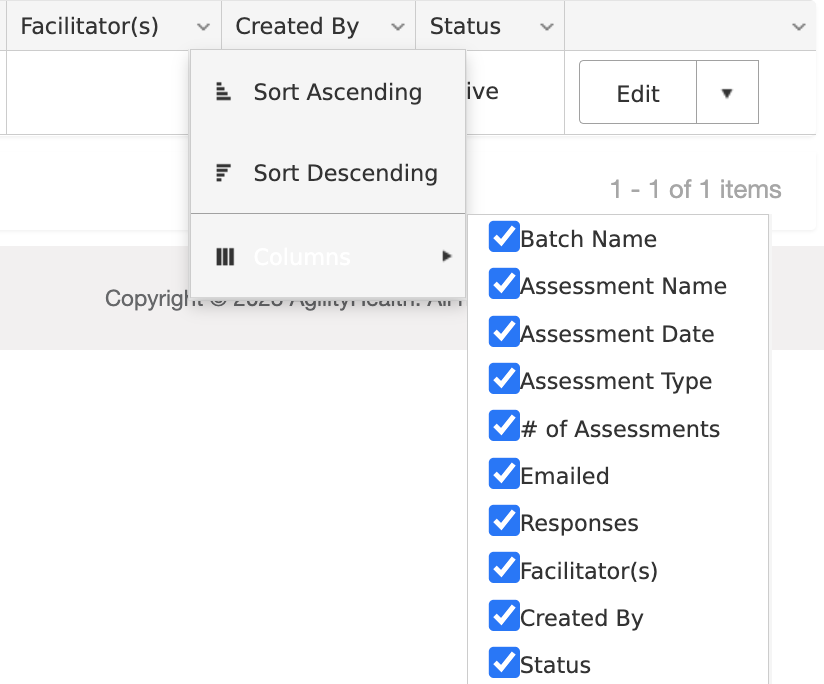Viewport: 824px width, 684px height.
Task: Select Sort Descending menu entry text
Action: tap(346, 173)
